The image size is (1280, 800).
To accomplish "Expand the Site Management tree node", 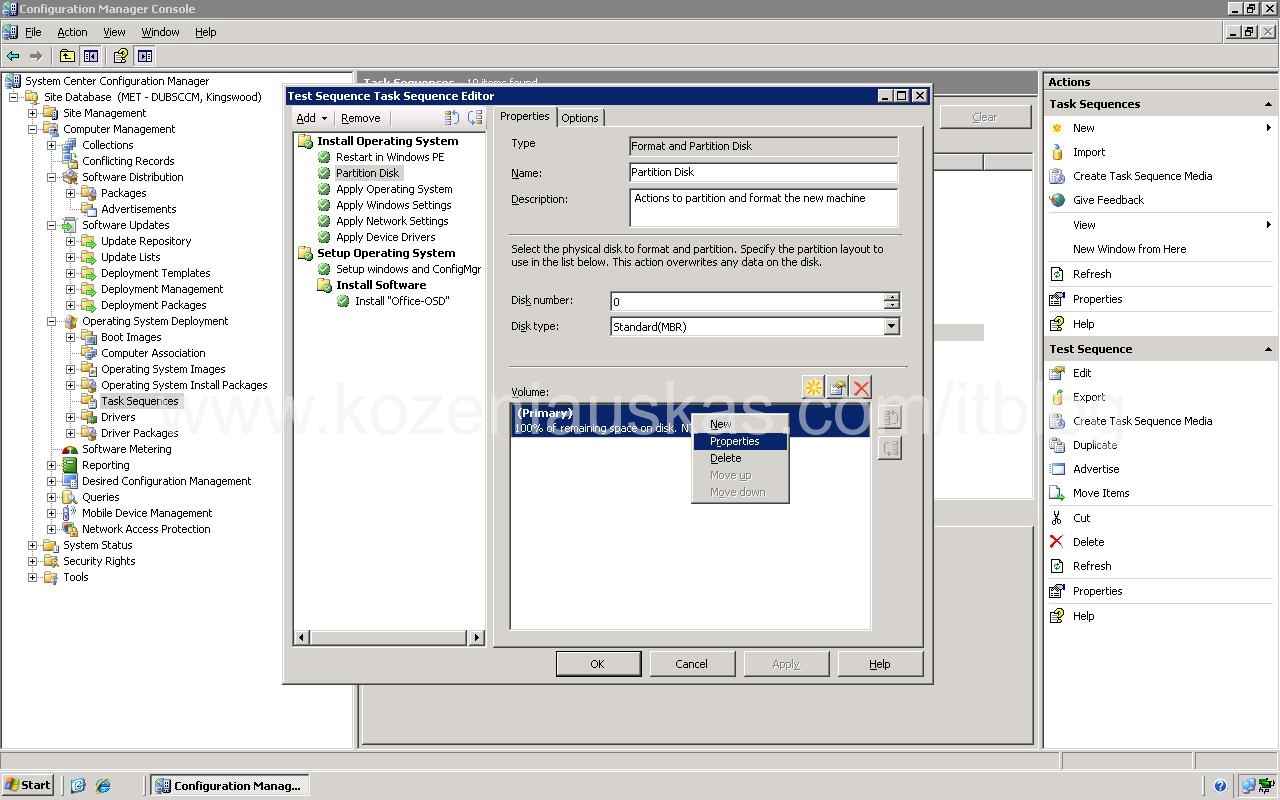I will point(32,113).
